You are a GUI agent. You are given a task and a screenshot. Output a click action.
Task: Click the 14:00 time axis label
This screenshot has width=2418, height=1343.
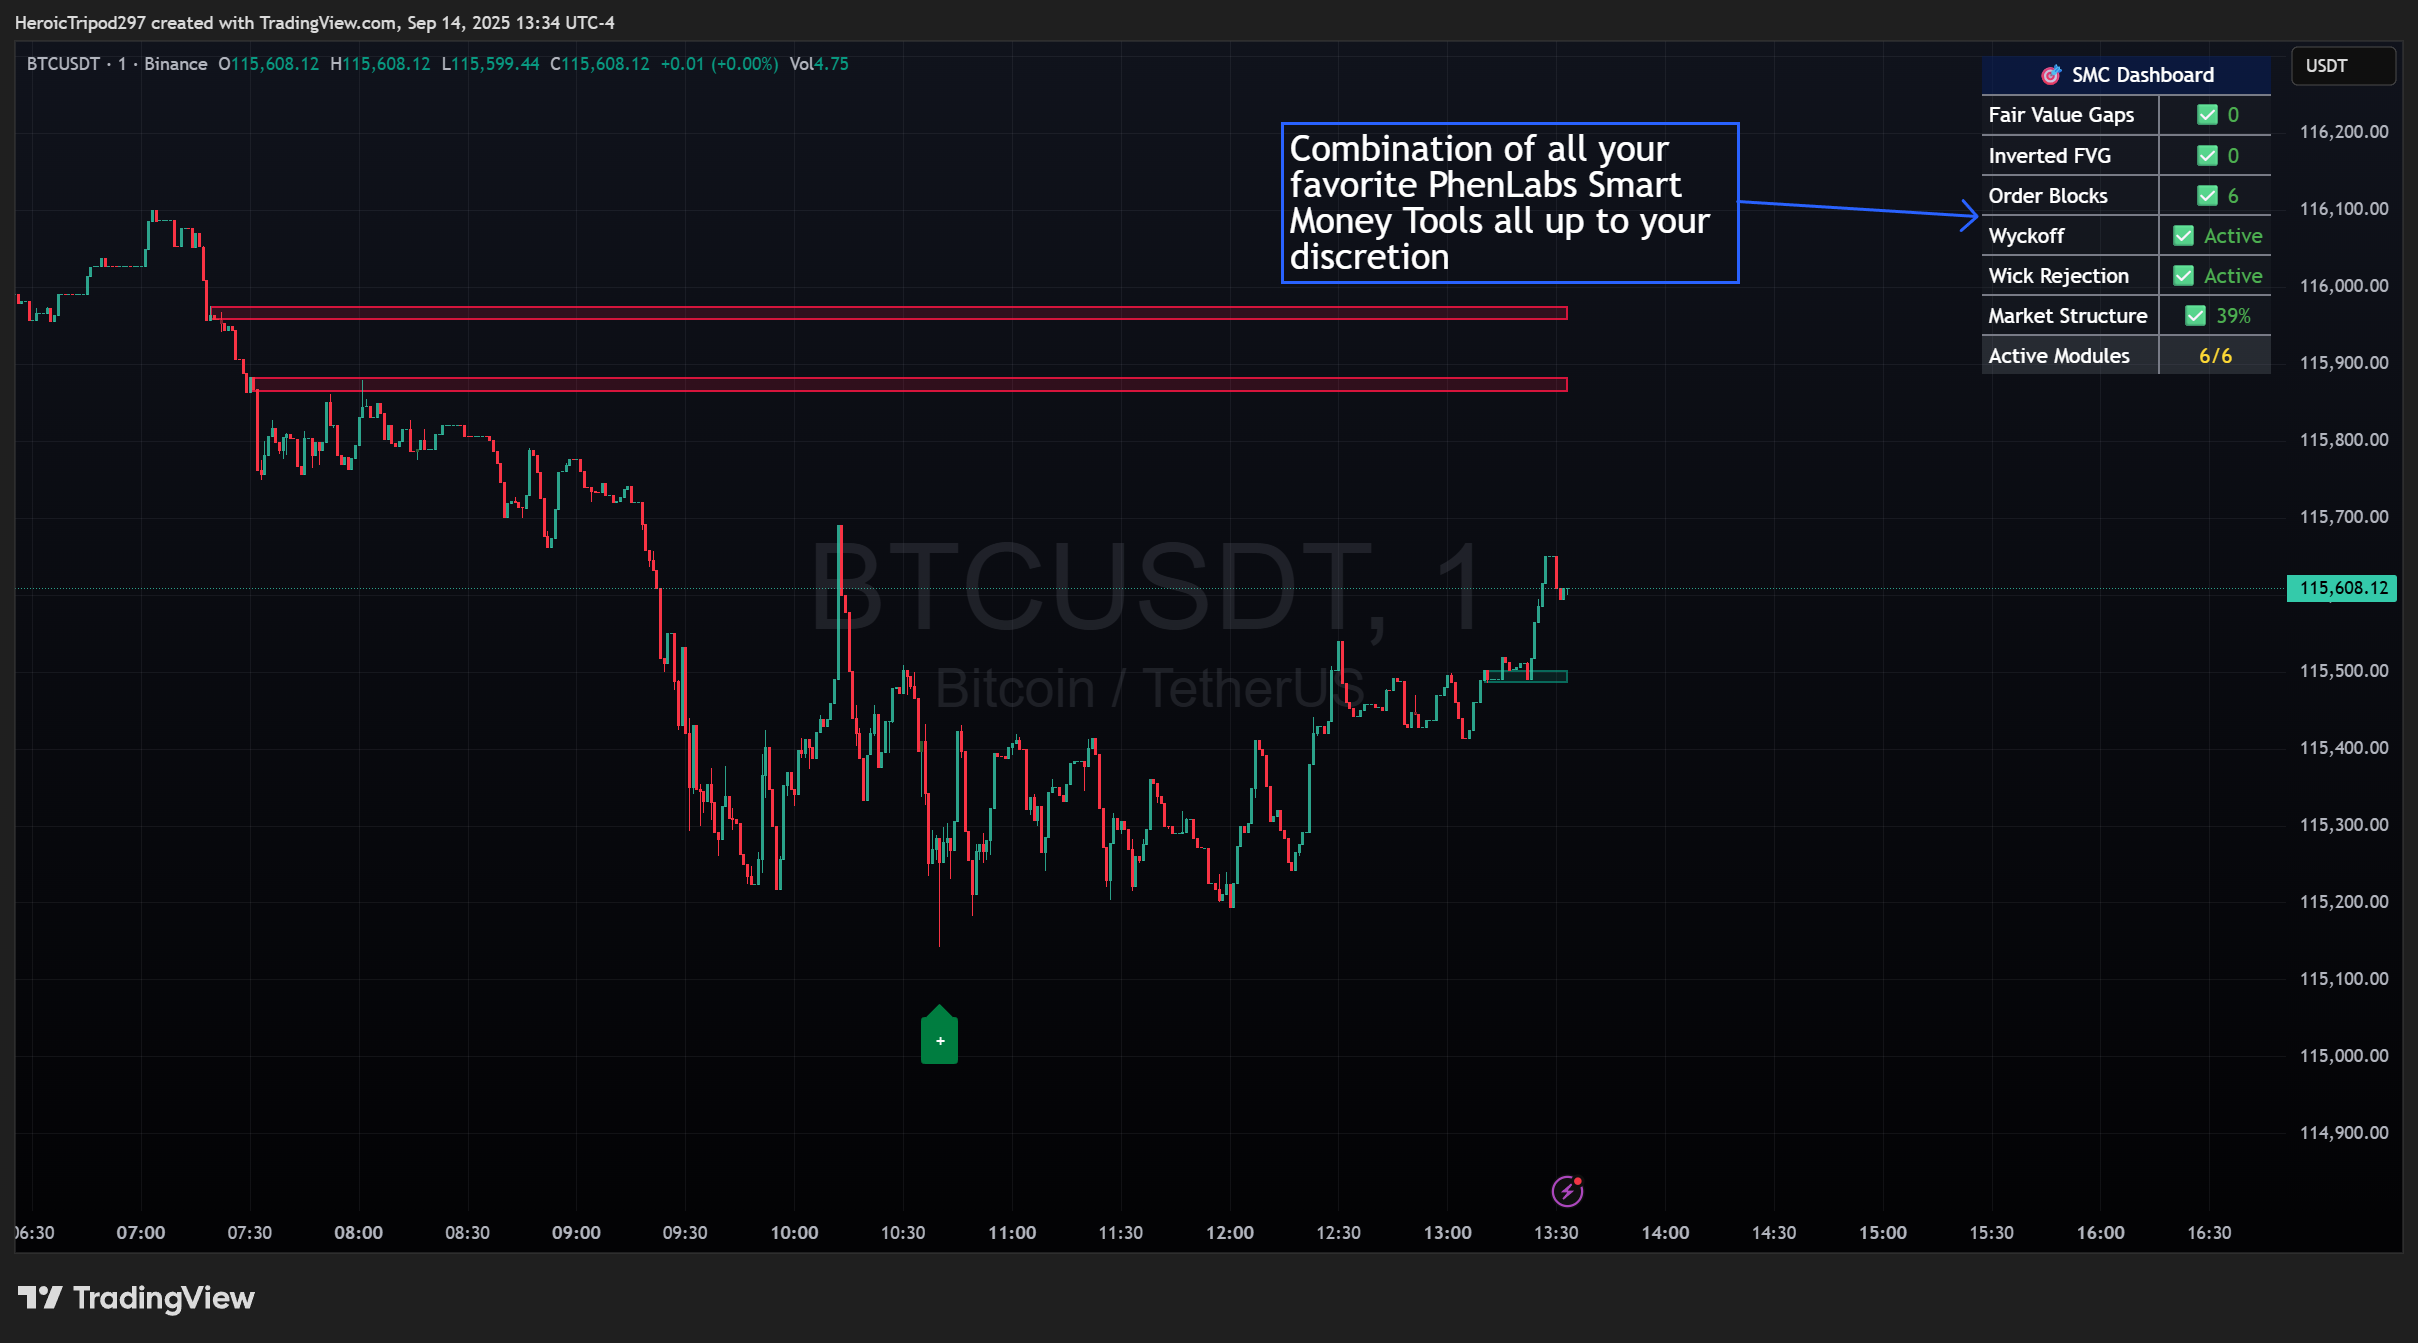click(x=1665, y=1233)
